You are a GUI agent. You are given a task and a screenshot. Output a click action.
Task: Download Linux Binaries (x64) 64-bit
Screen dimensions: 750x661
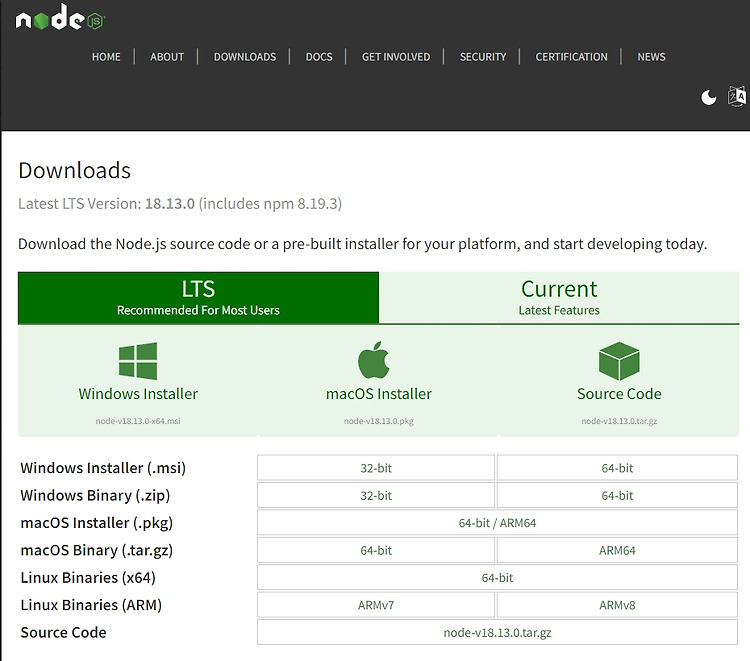click(497, 578)
